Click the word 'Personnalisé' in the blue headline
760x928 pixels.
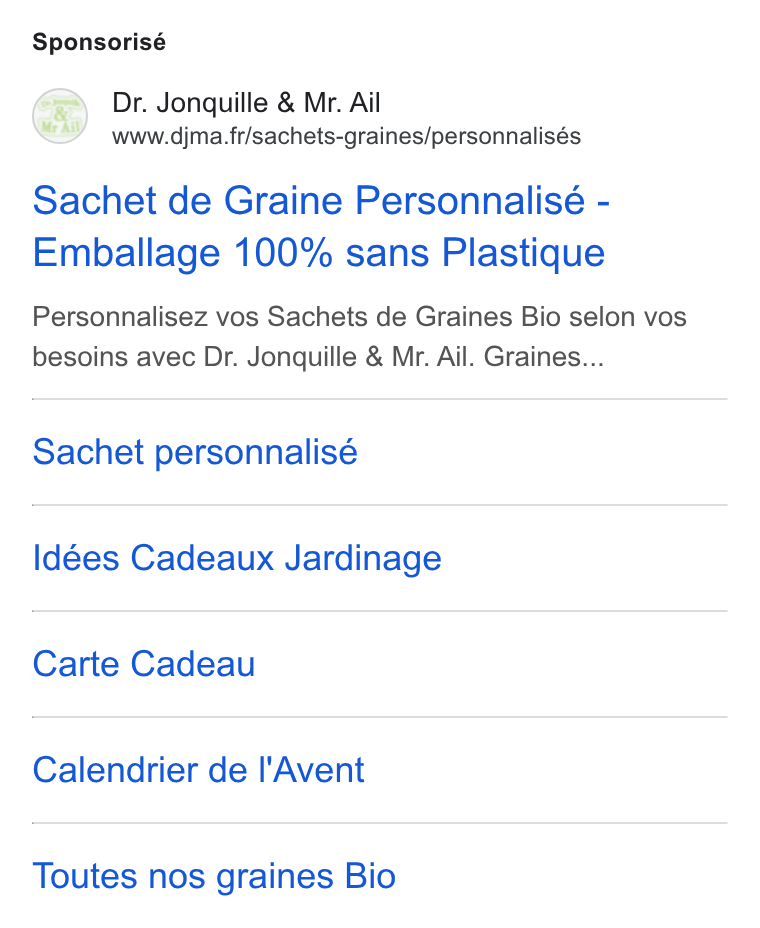pyautogui.click(x=470, y=201)
